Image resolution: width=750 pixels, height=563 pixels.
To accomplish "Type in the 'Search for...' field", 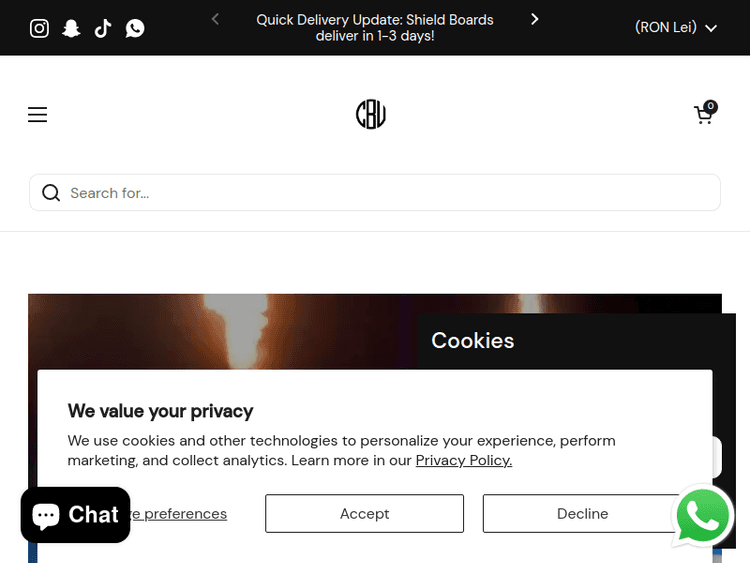I will [x=390, y=193].
